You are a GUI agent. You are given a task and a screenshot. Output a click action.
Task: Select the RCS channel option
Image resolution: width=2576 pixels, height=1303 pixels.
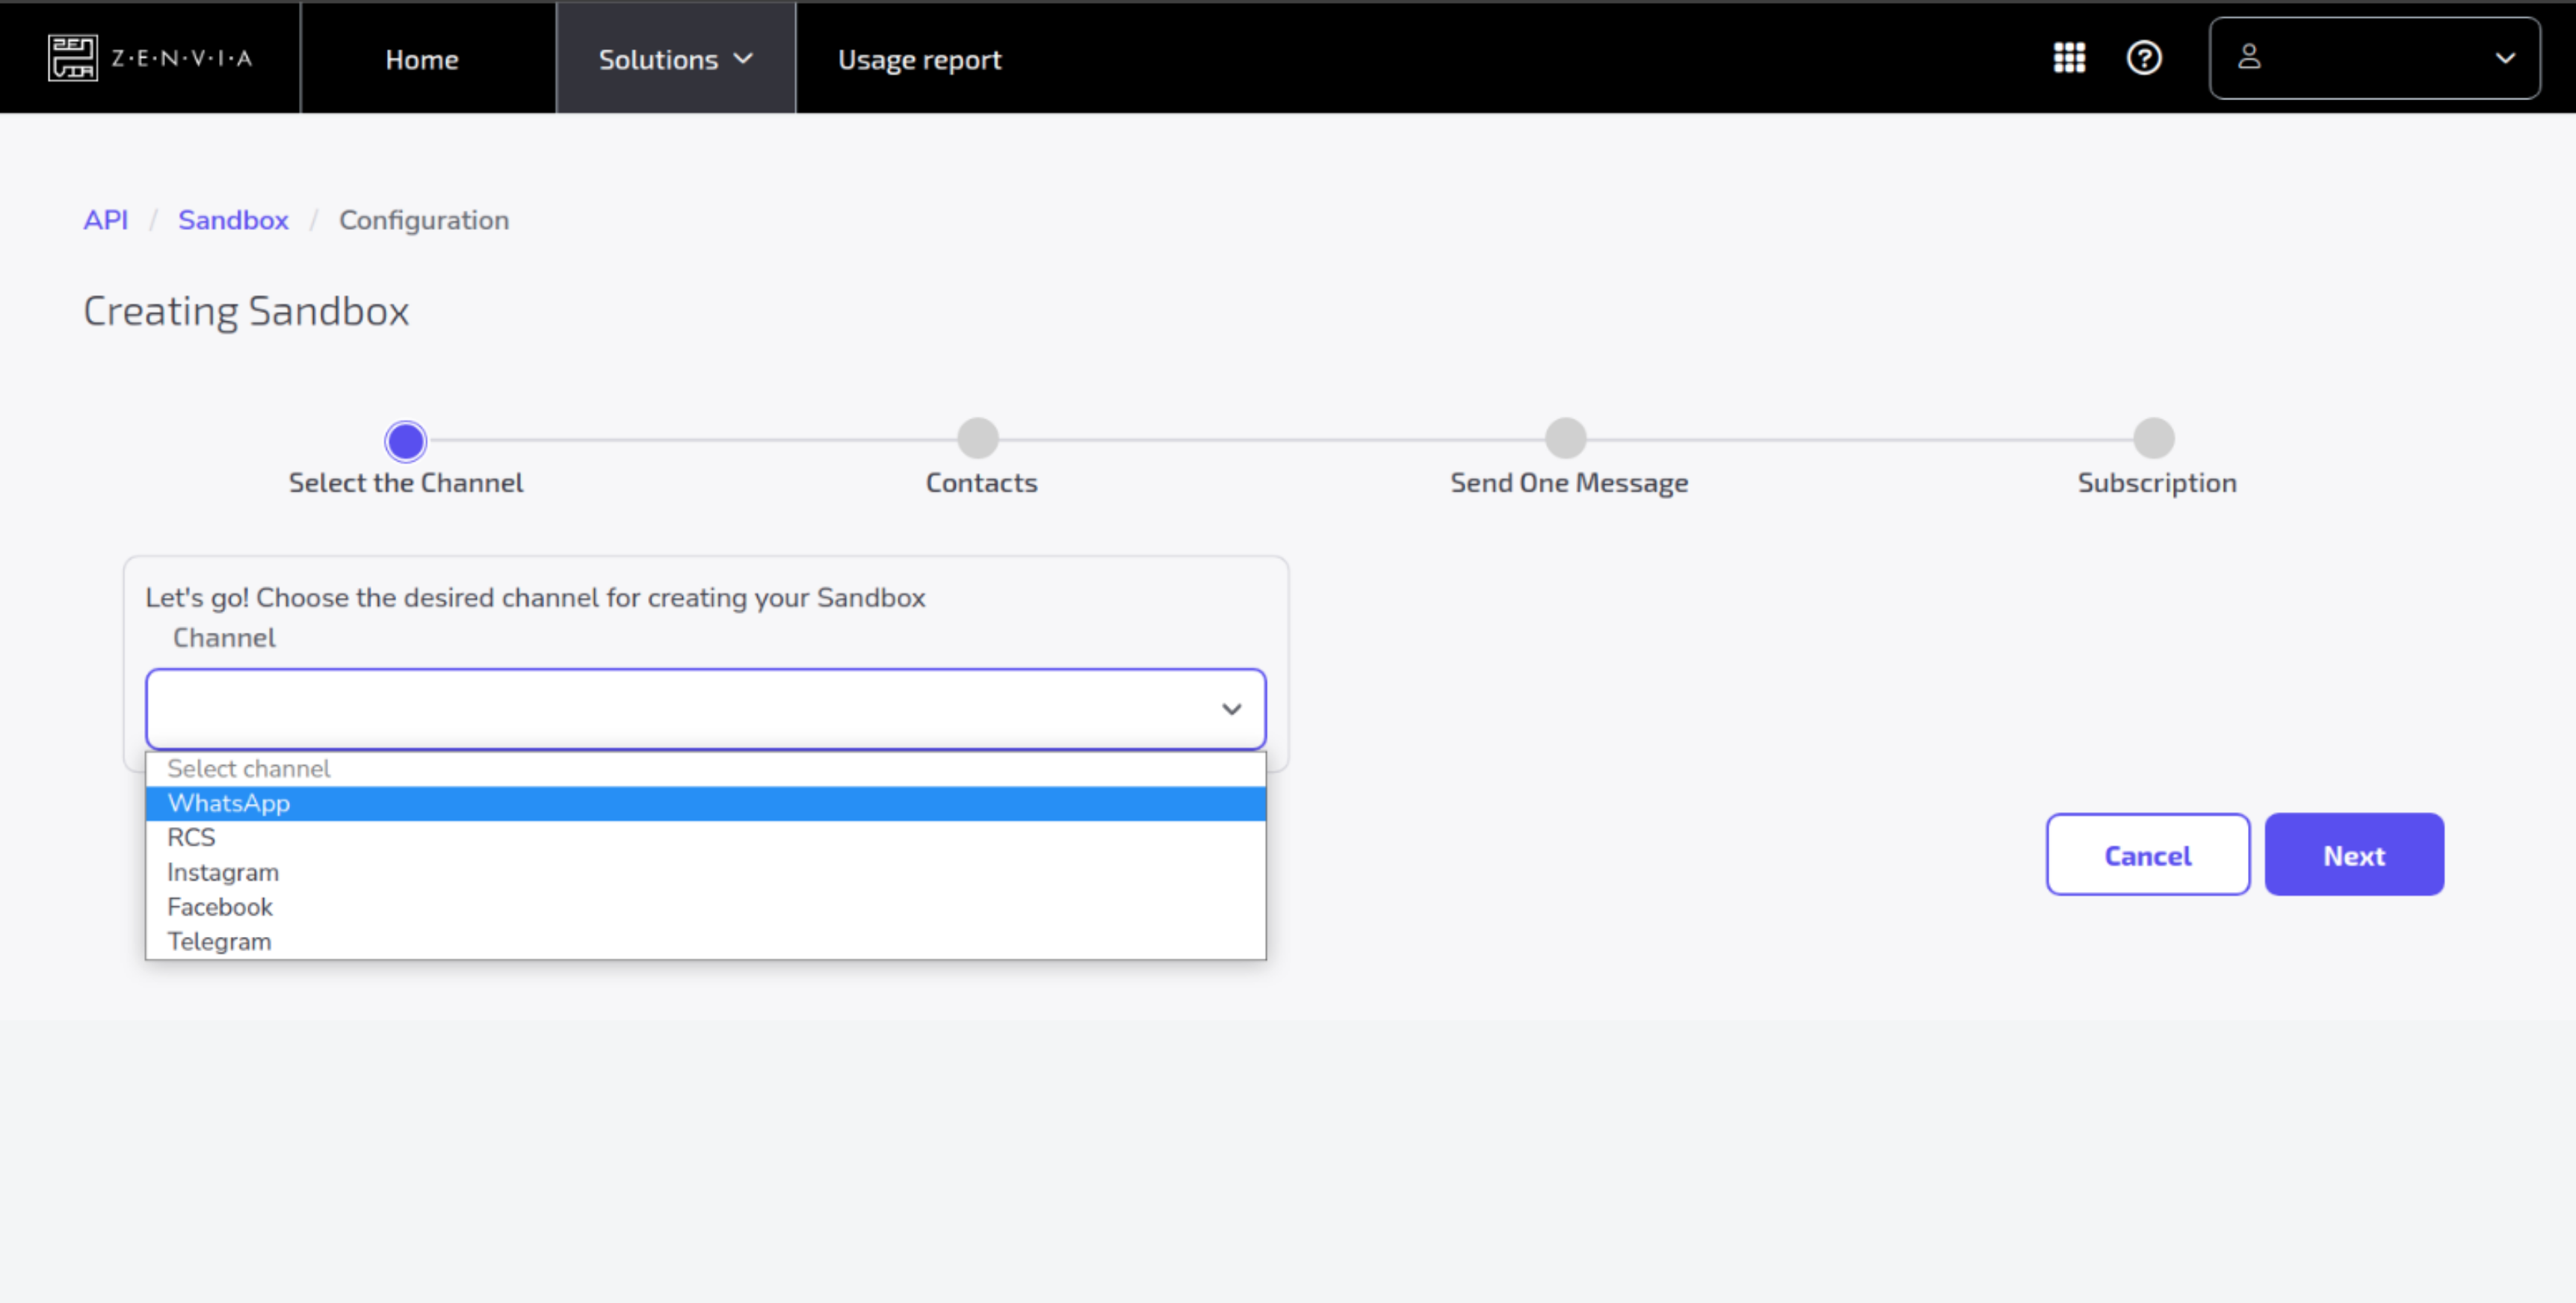tap(191, 837)
